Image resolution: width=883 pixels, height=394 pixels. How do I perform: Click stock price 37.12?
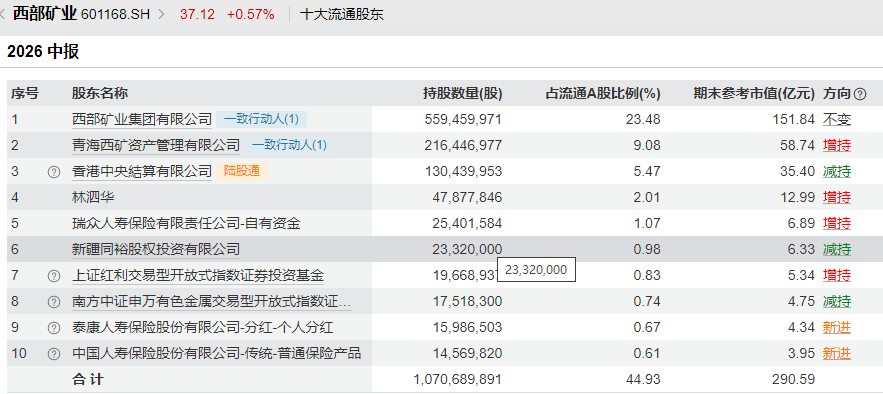click(x=198, y=15)
